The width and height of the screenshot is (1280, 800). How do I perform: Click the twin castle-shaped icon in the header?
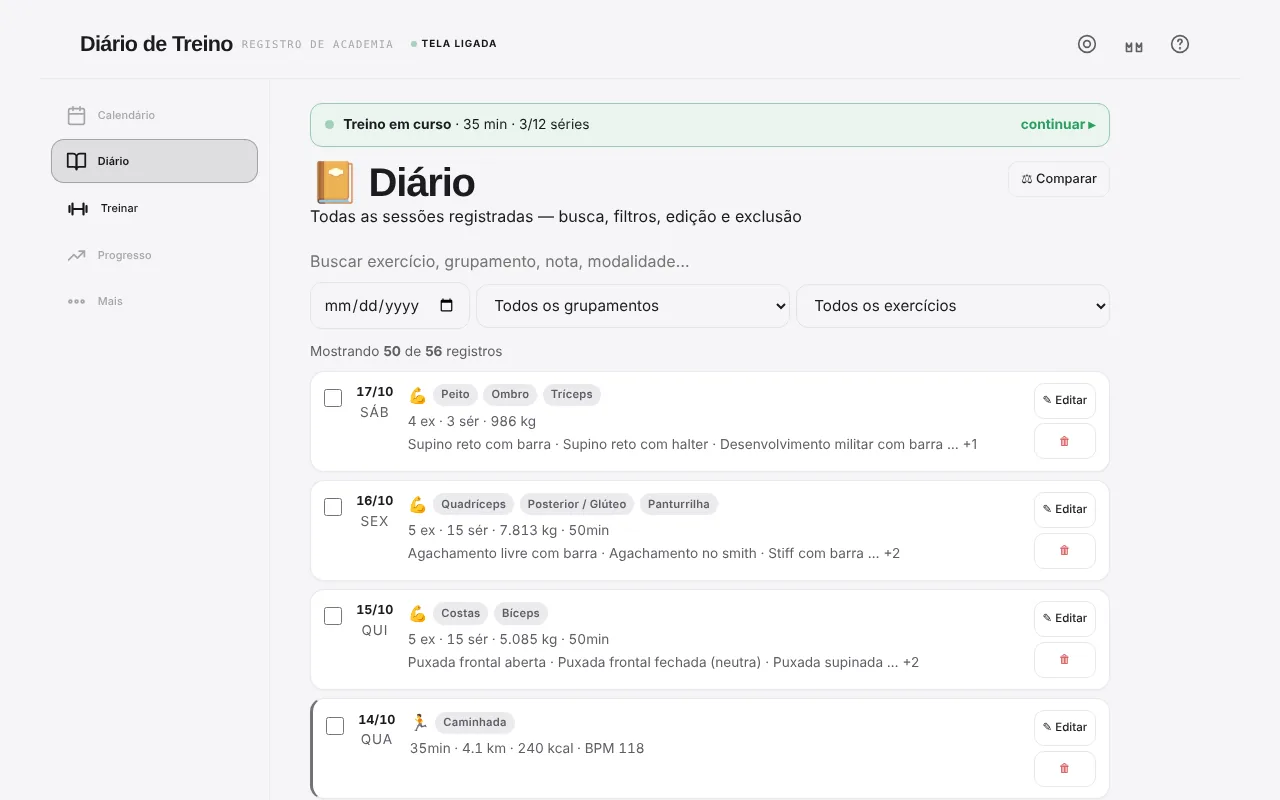click(1133, 47)
